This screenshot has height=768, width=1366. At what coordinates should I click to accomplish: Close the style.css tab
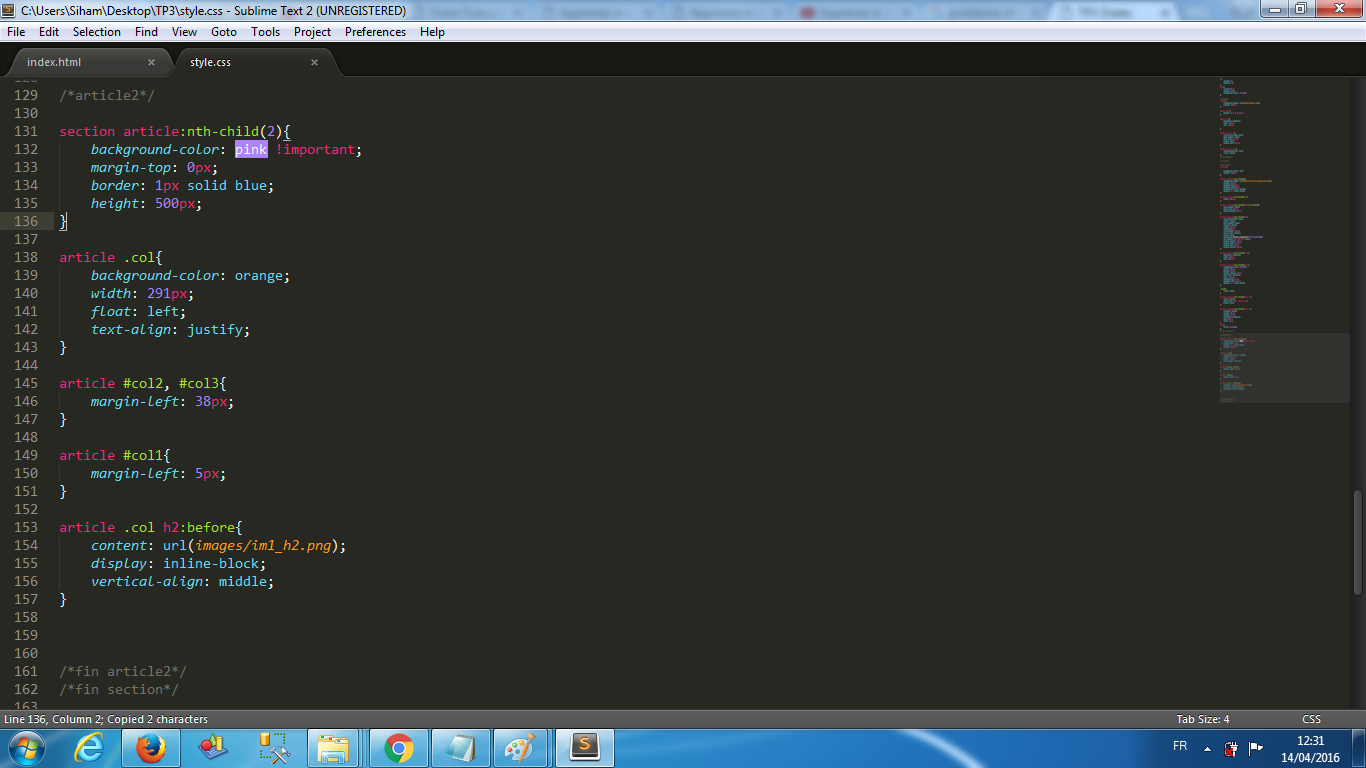click(314, 61)
